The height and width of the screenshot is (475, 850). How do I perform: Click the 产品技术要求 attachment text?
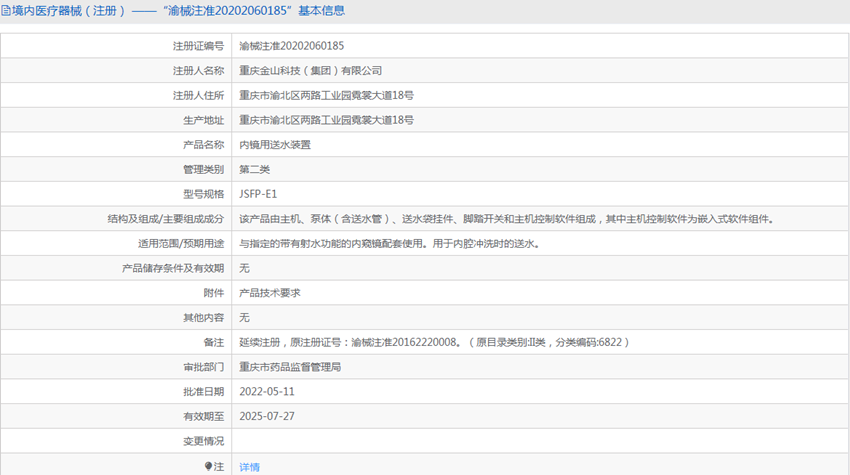click(270, 293)
